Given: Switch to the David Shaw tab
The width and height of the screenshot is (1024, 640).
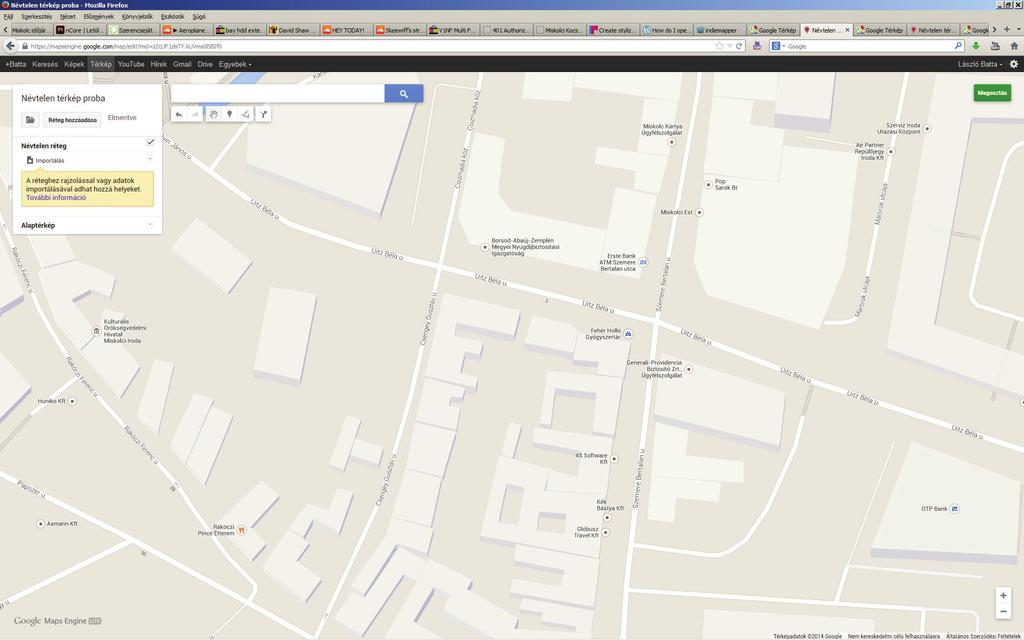Looking at the screenshot, I should click(x=293, y=30).
